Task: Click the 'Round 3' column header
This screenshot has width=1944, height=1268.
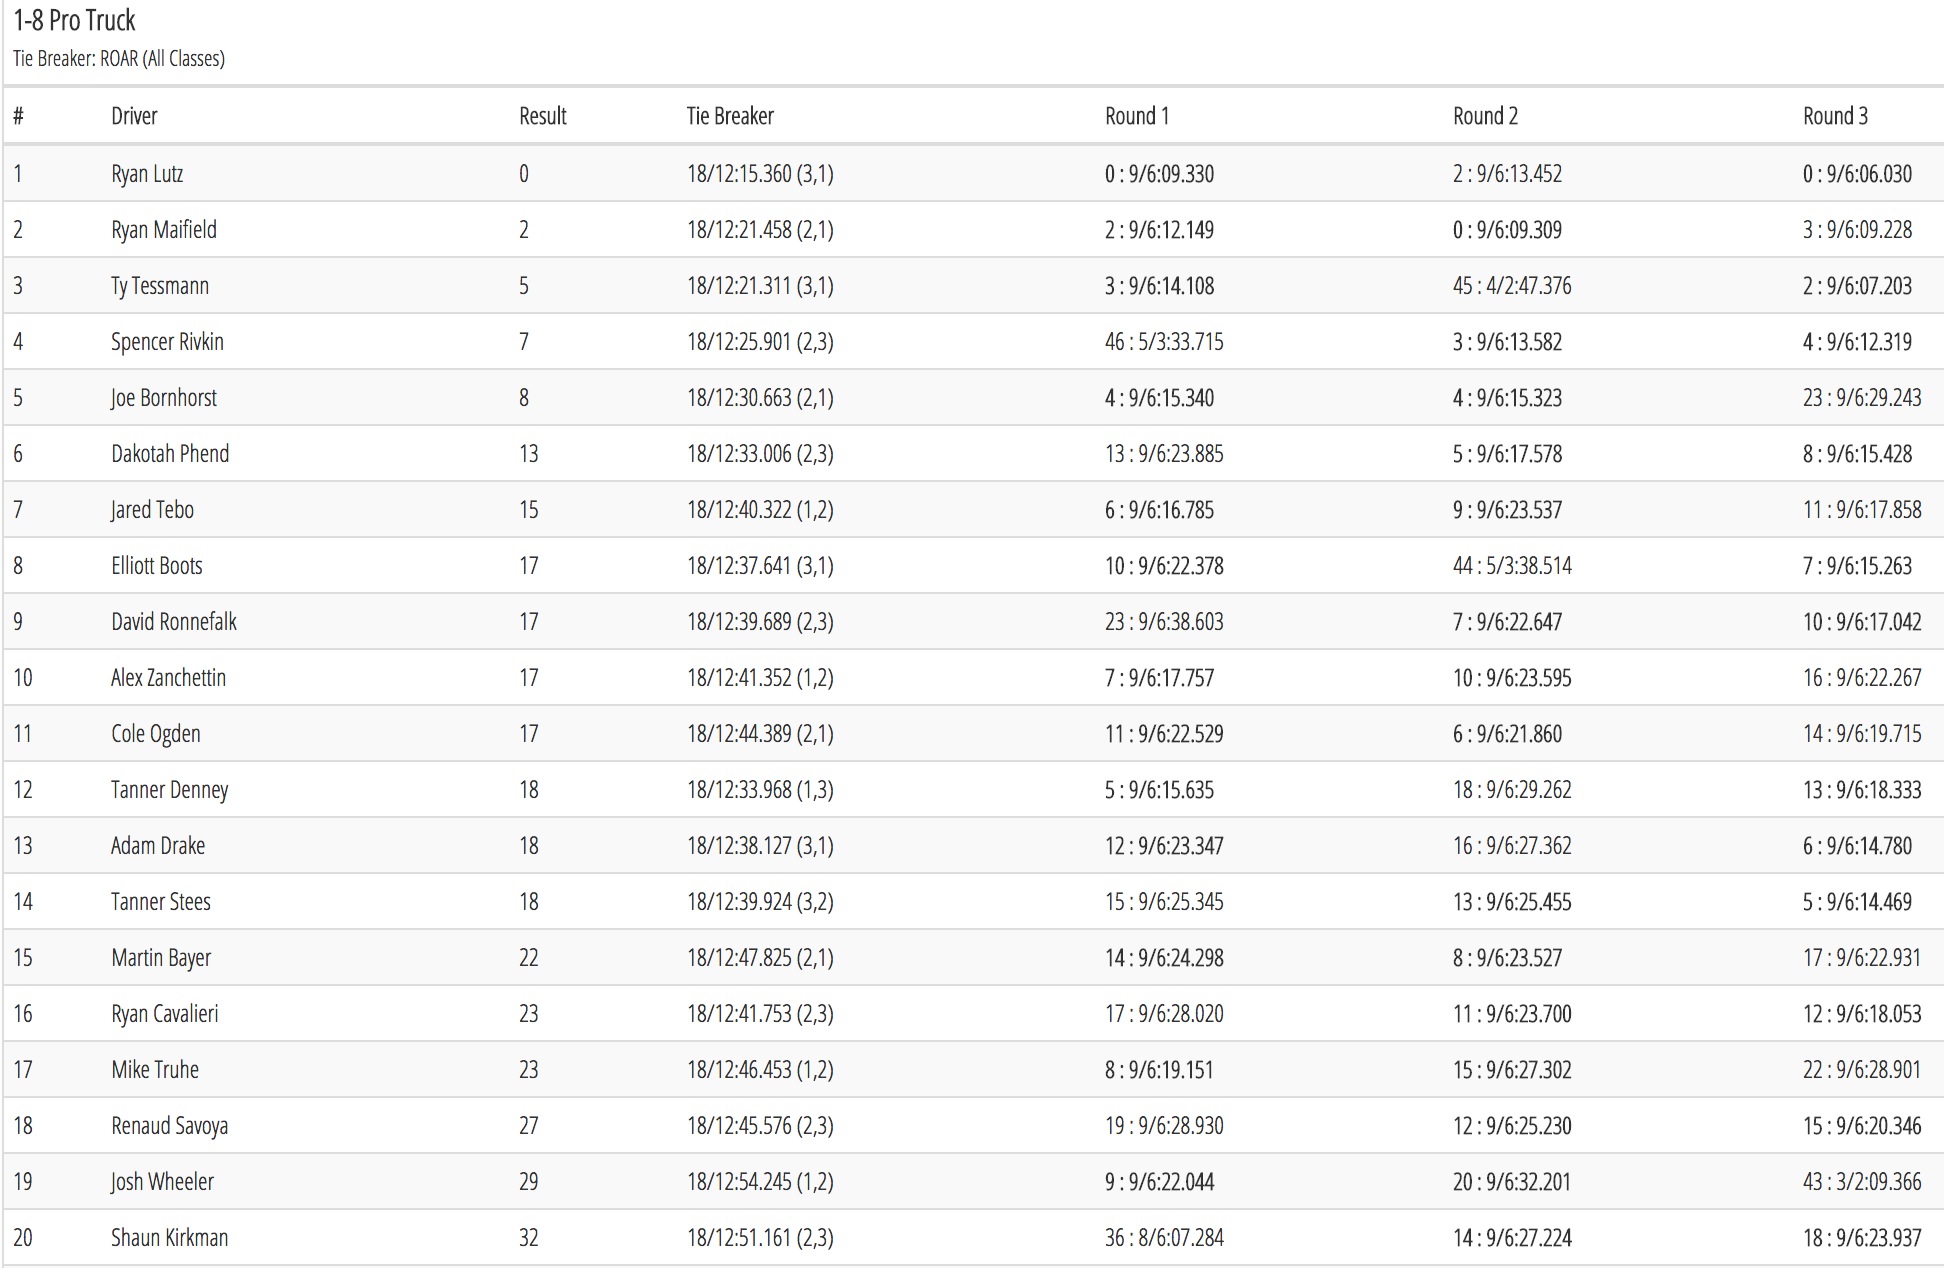Action: pyautogui.click(x=1835, y=116)
